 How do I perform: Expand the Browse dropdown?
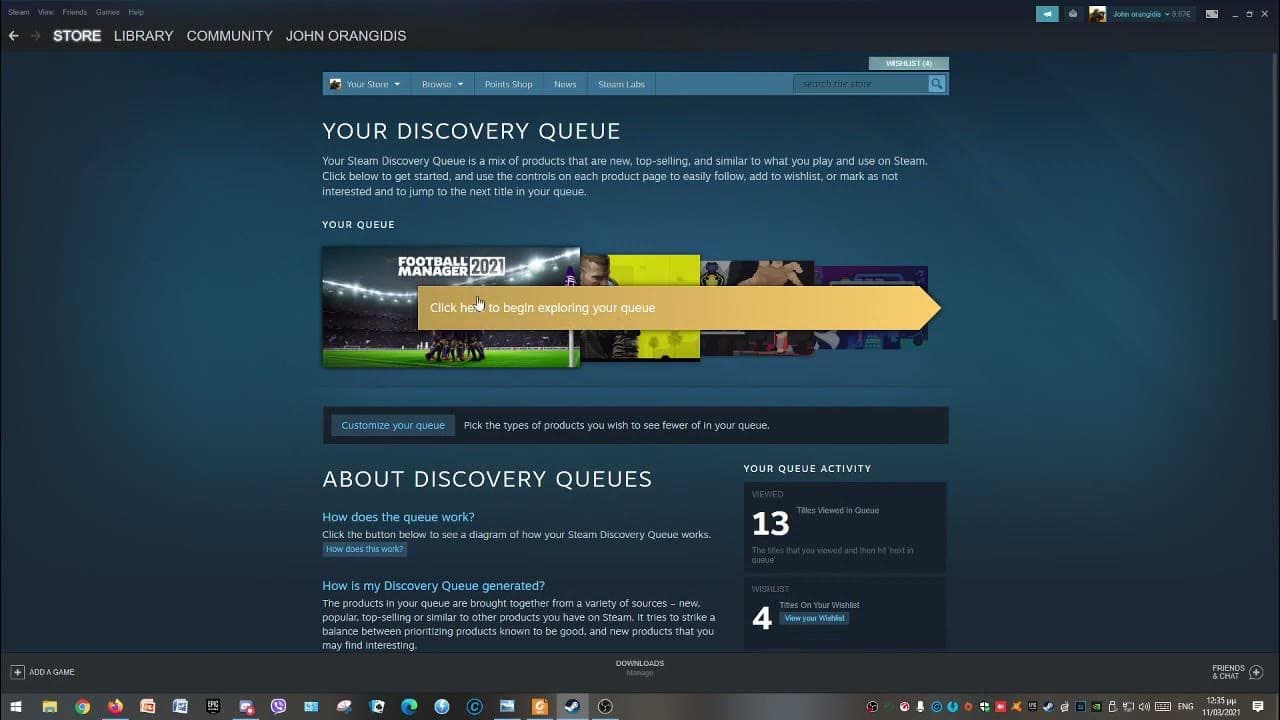coord(442,84)
